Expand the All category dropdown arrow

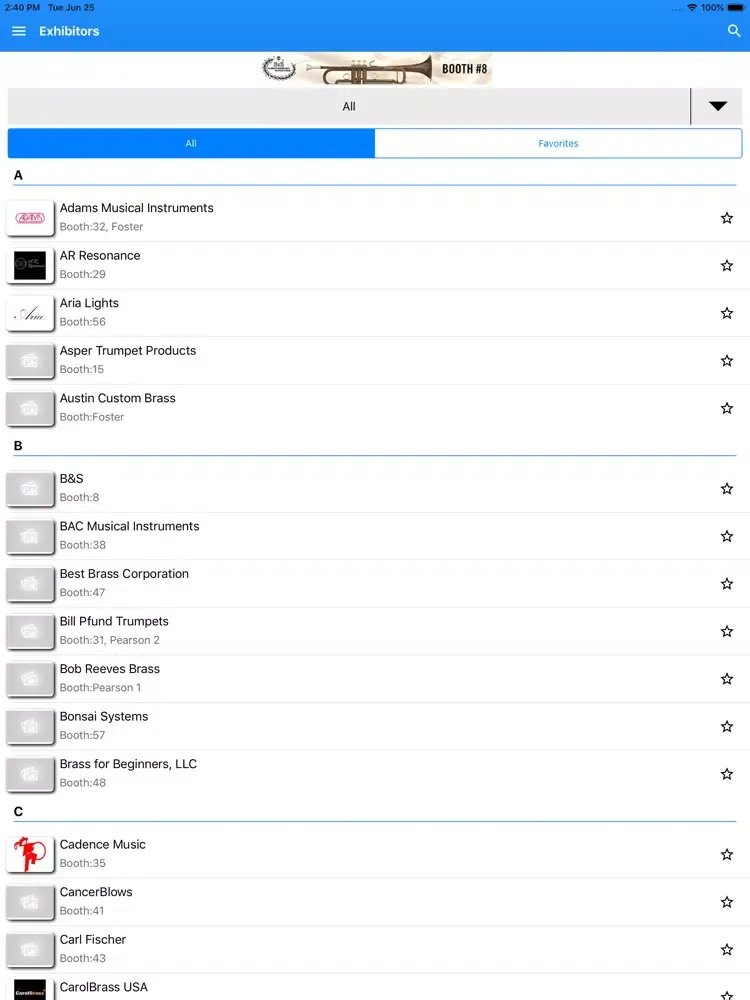coord(717,107)
